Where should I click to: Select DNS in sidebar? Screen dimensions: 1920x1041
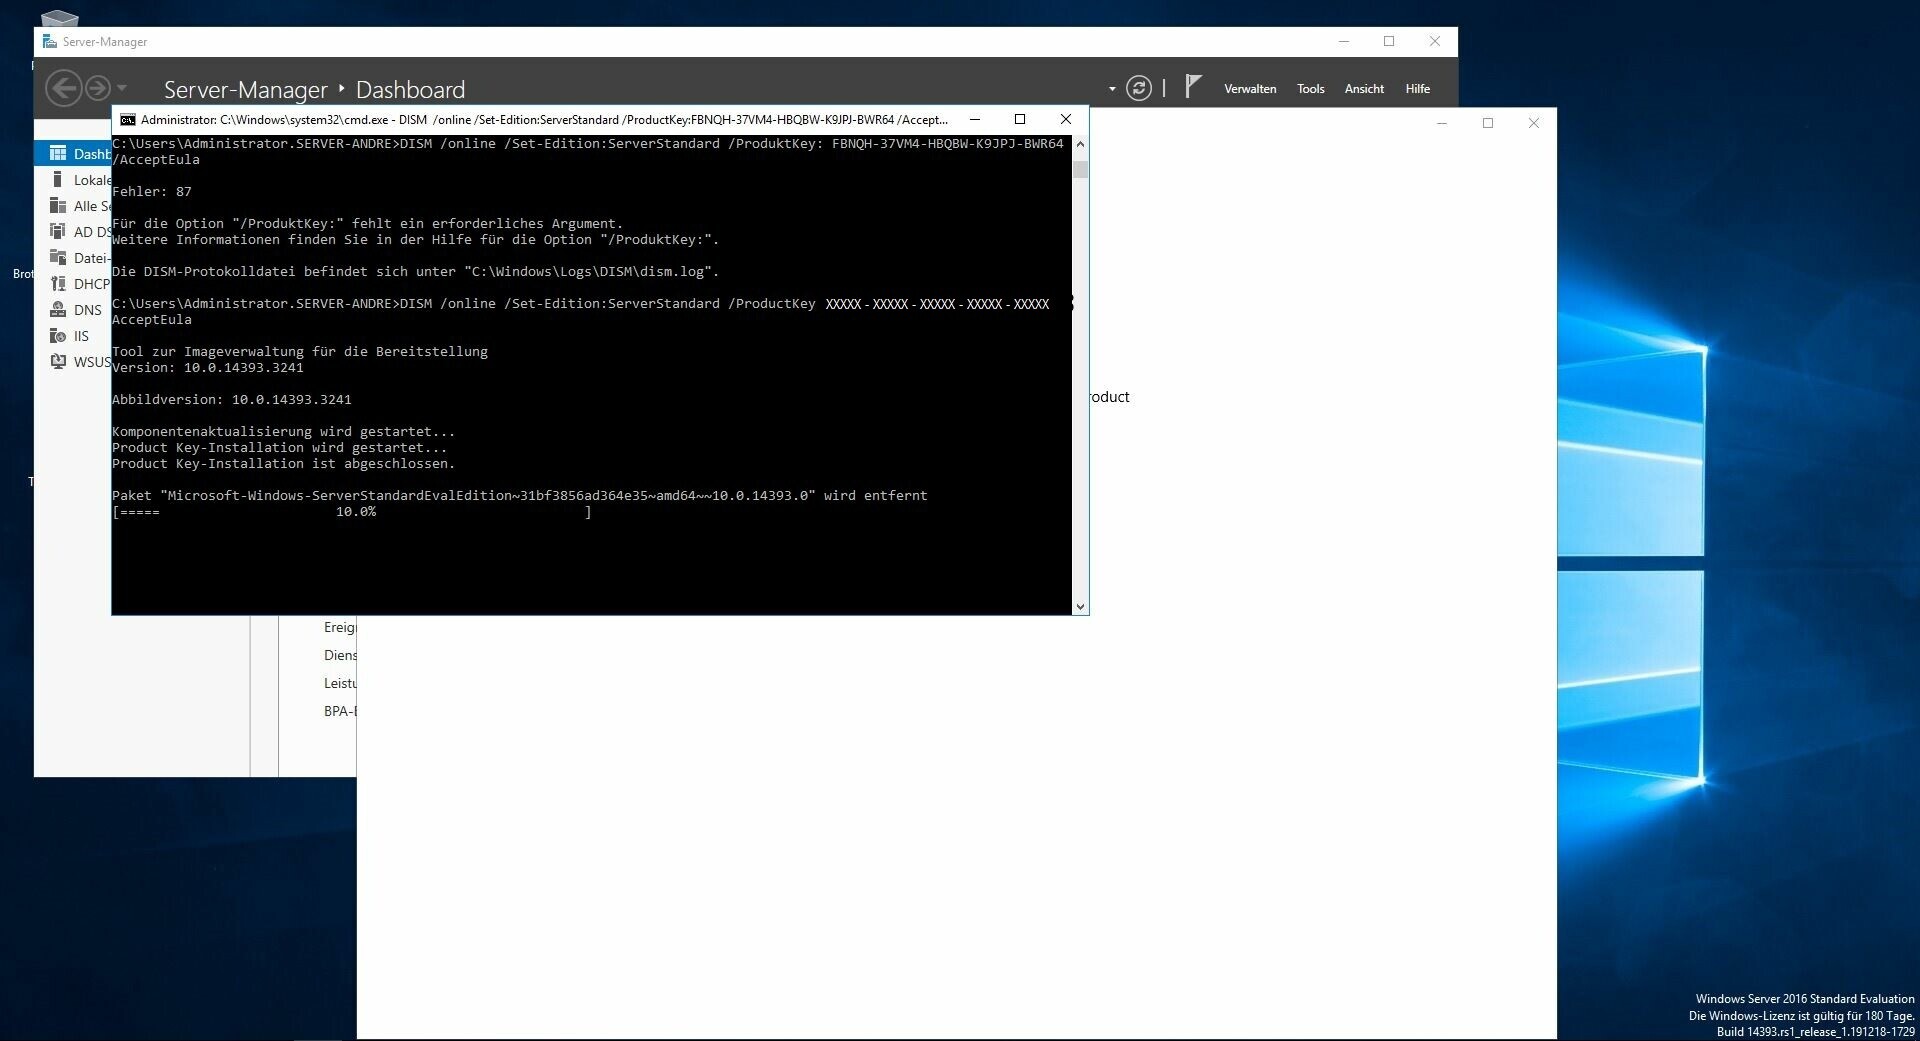[x=73, y=310]
